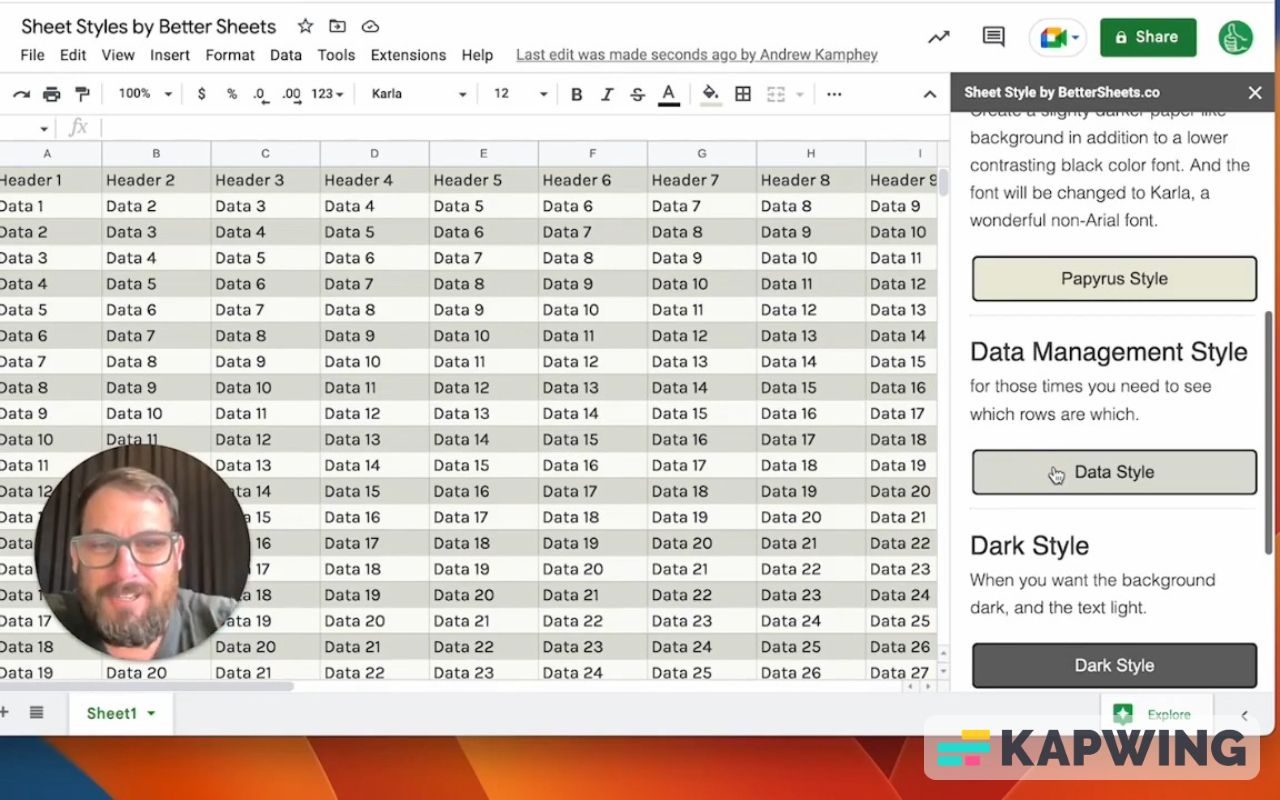1280x800 pixels.
Task: Toggle bold formatting
Action: 576,94
